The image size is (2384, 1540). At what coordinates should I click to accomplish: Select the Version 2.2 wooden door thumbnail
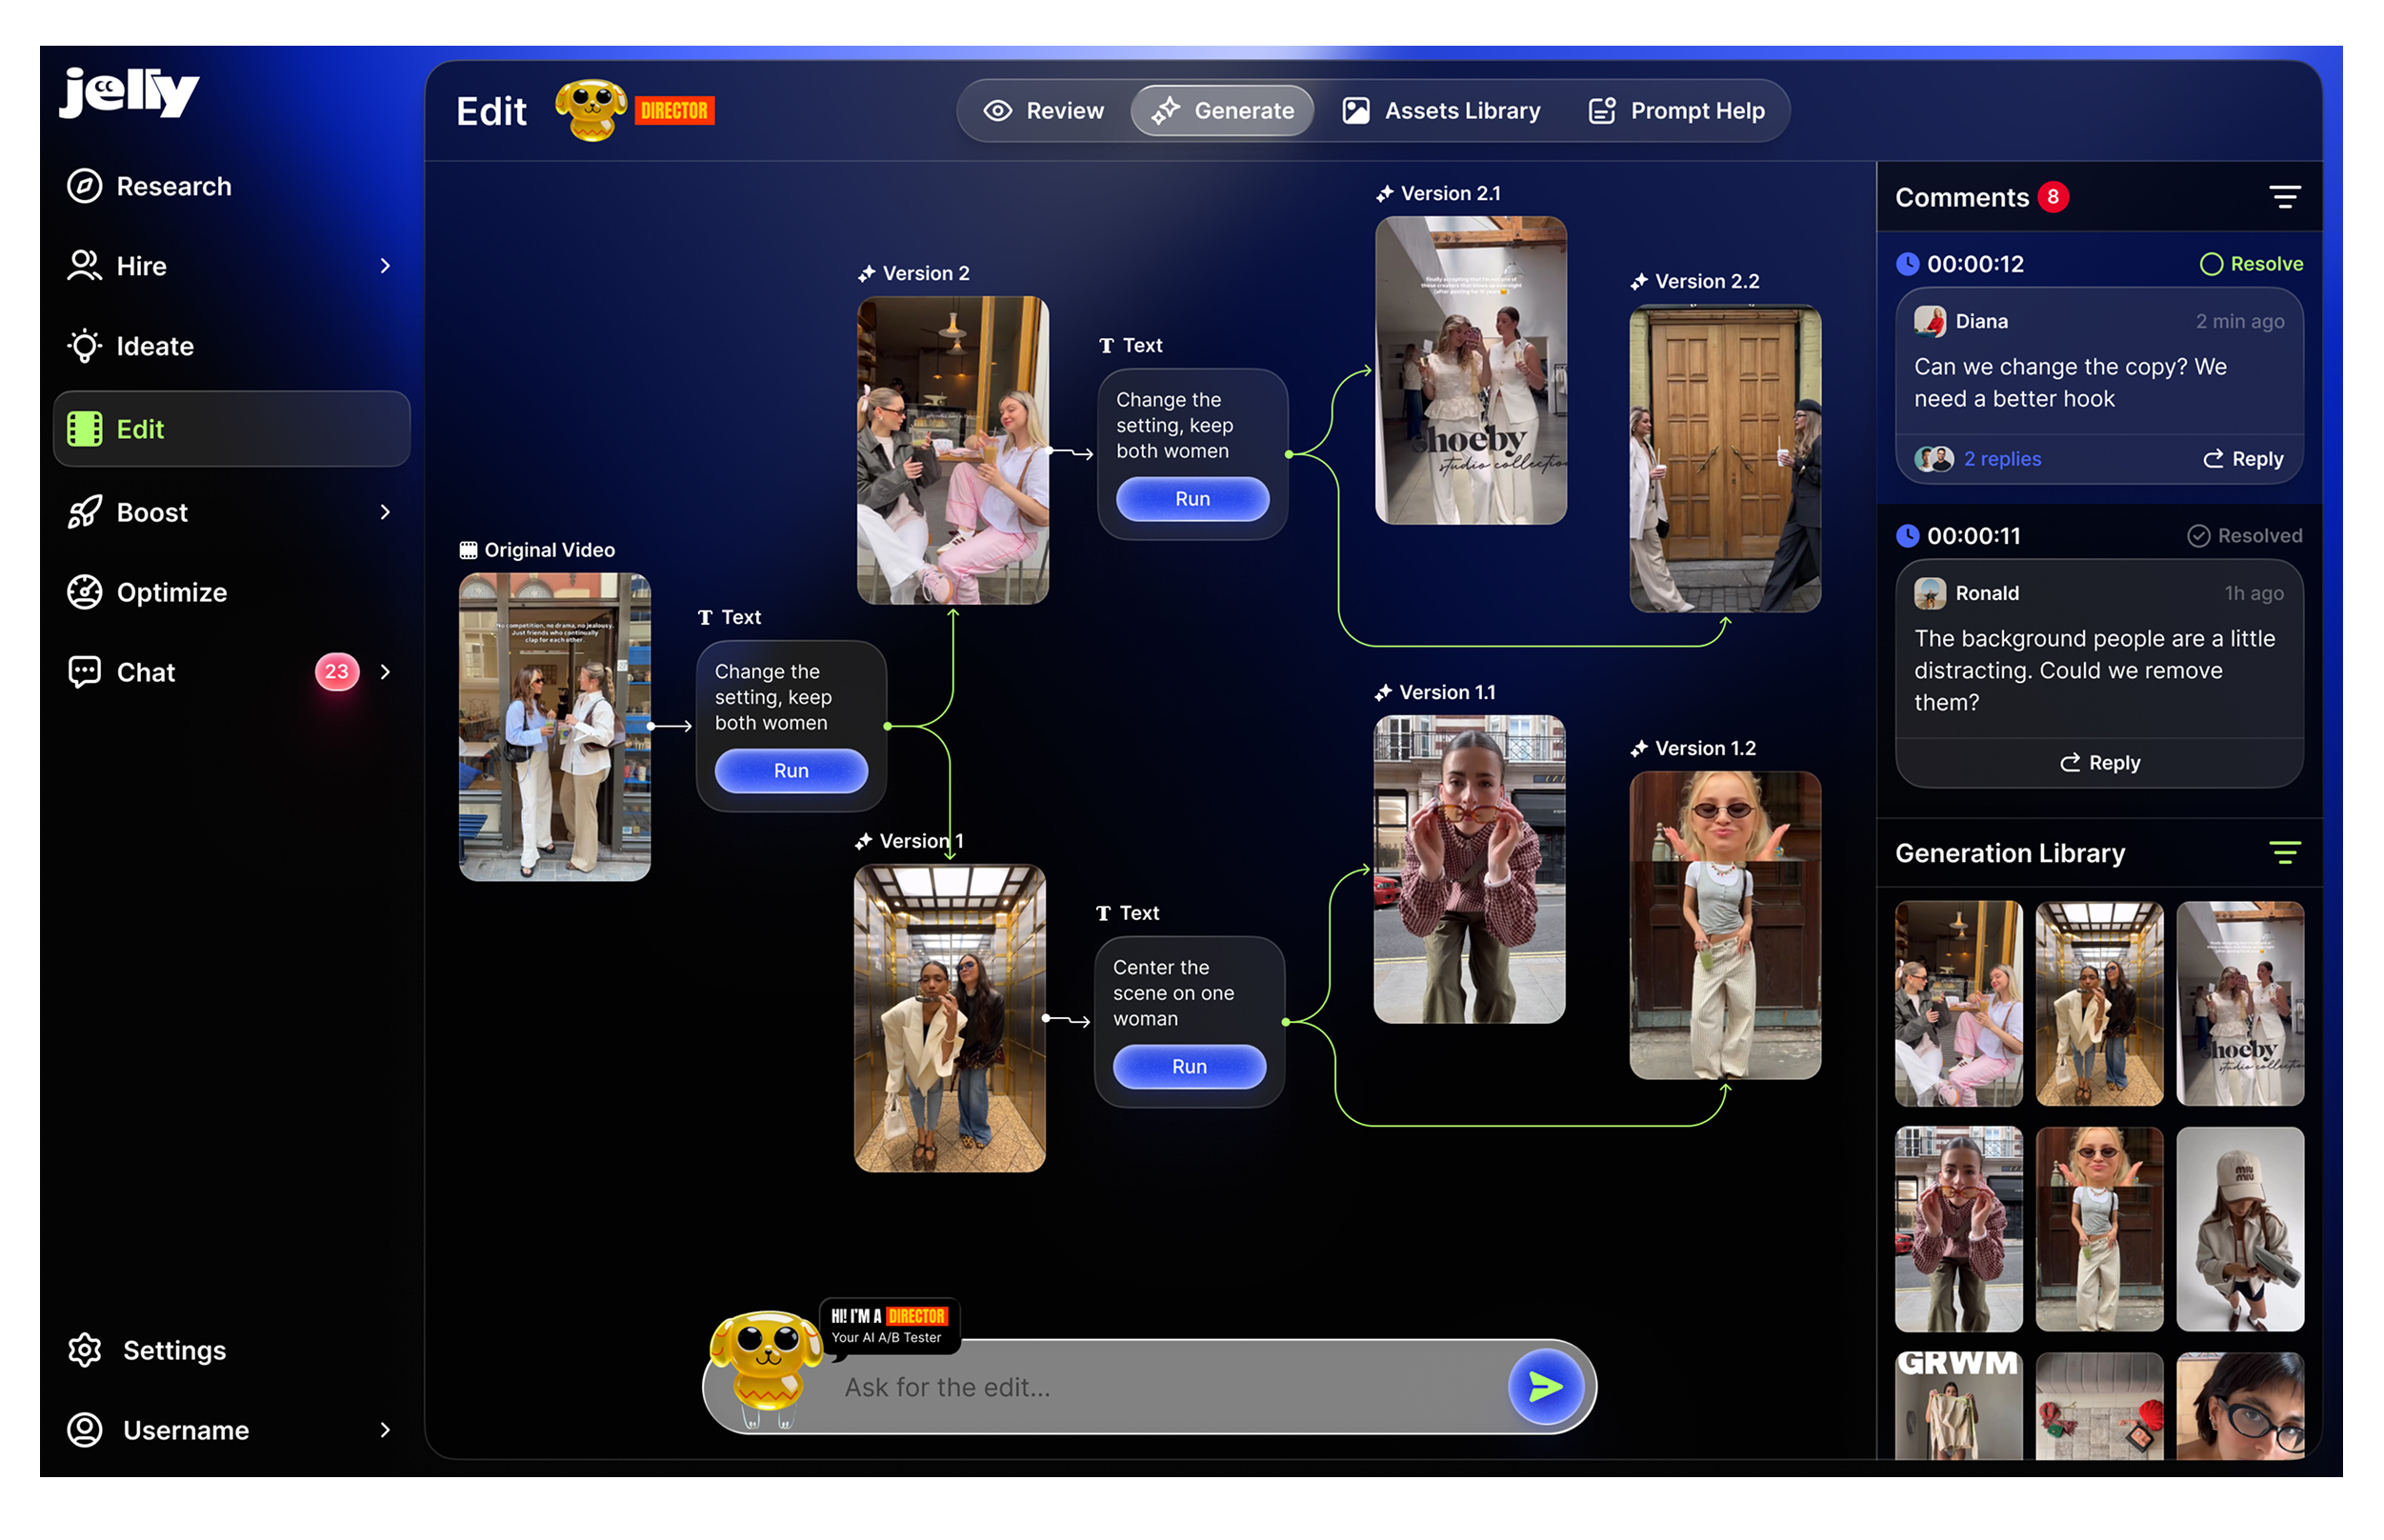[1725, 459]
